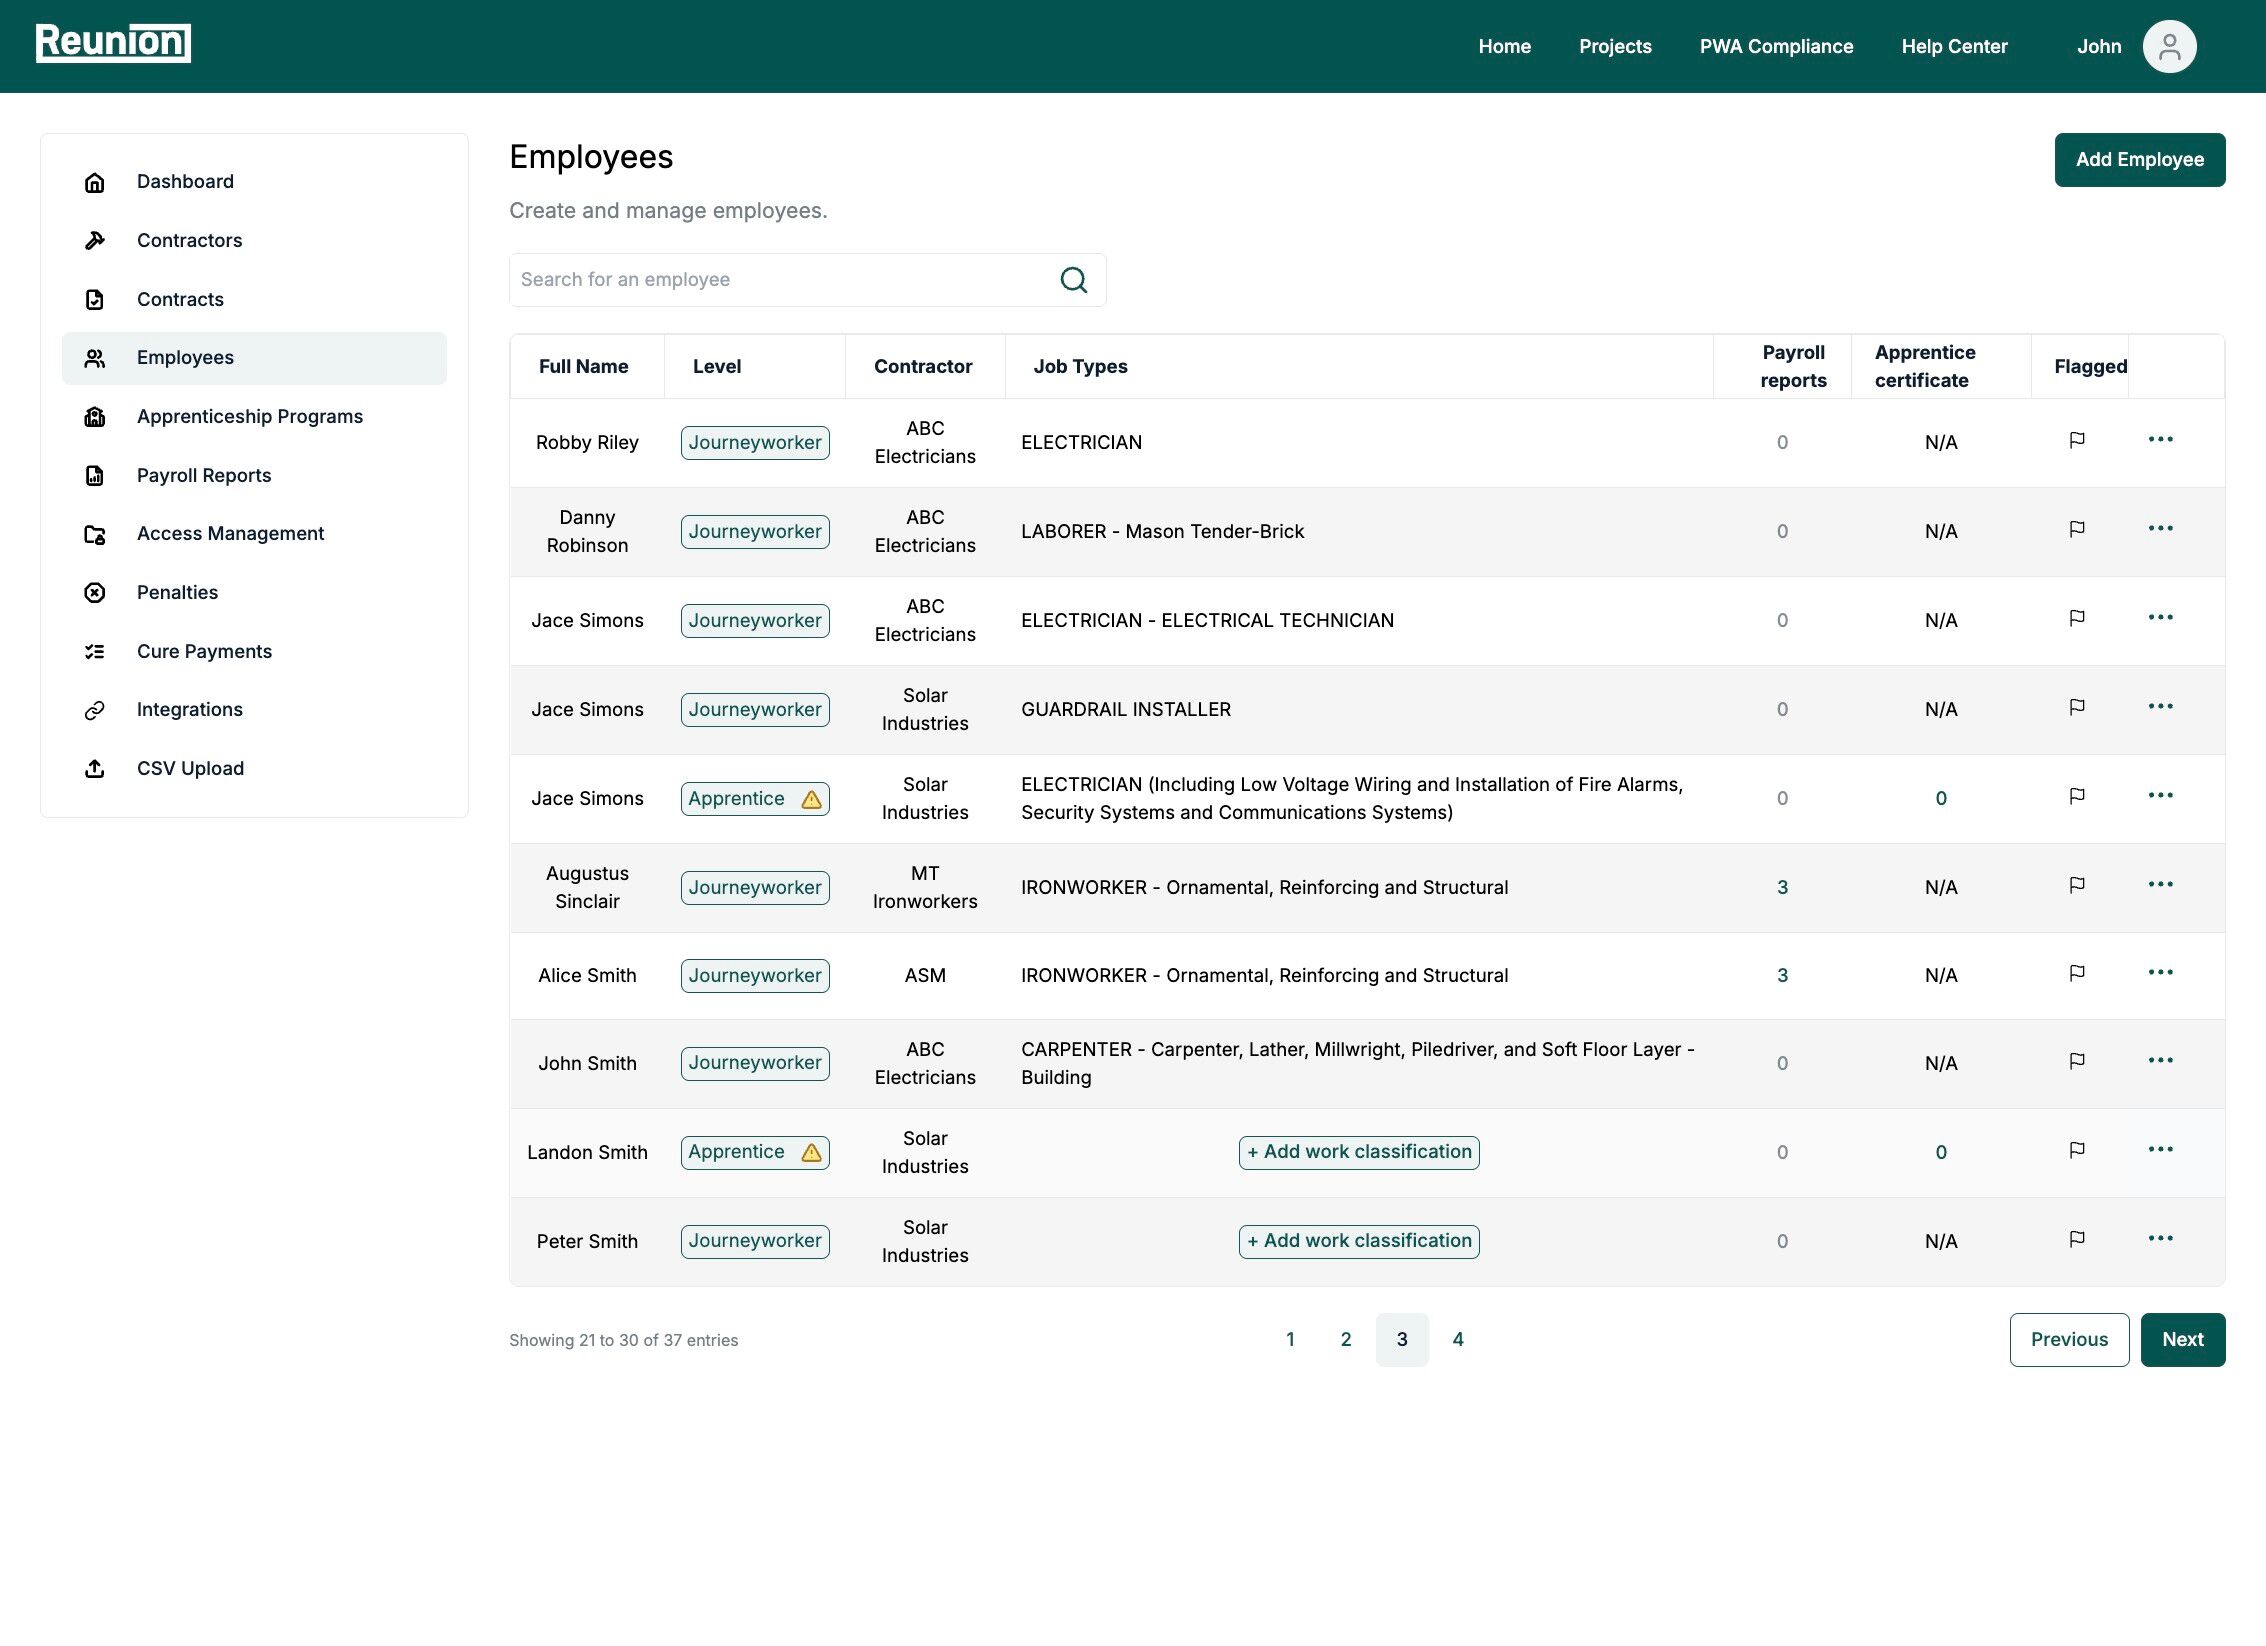This screenshot has width=2266, height=1646.
Task: Open the actions menu for Alice Smith
Action: [2161, 972]
